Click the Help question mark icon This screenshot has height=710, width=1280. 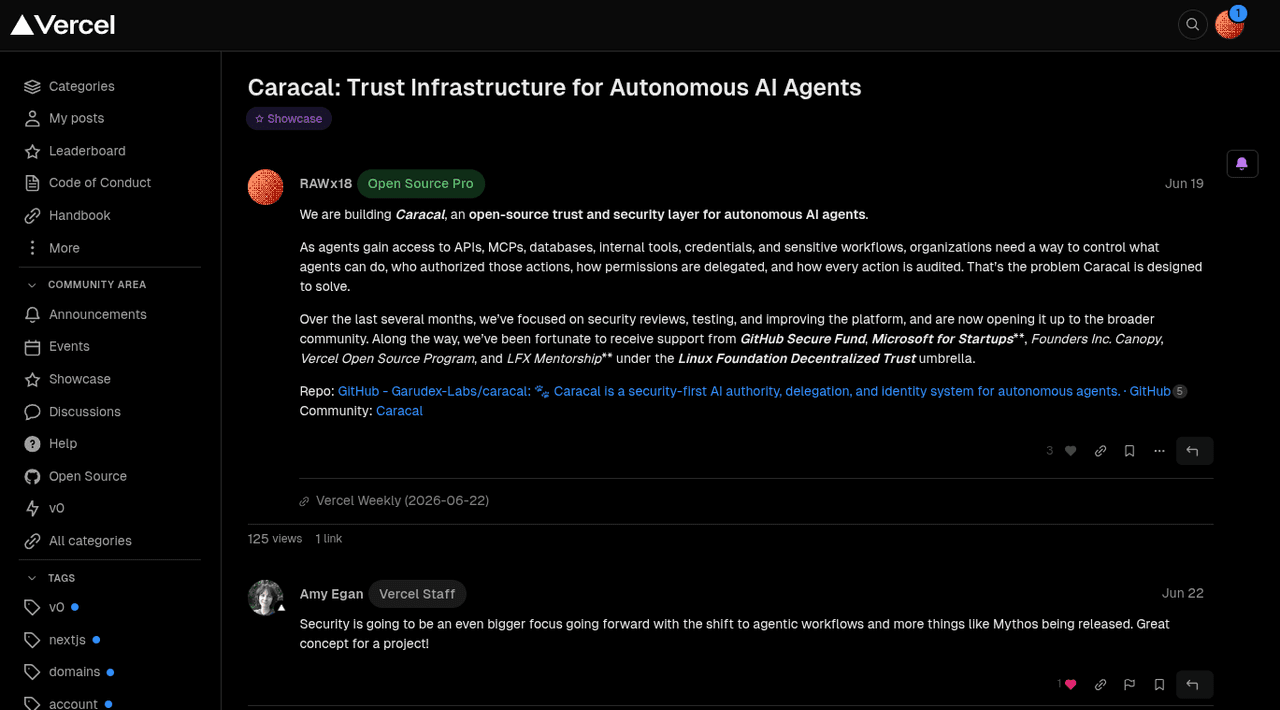[32, 444]
